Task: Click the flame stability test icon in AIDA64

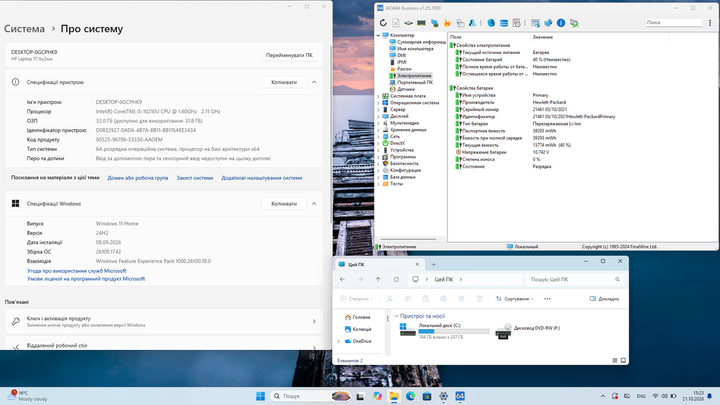Action: point(447,22)
